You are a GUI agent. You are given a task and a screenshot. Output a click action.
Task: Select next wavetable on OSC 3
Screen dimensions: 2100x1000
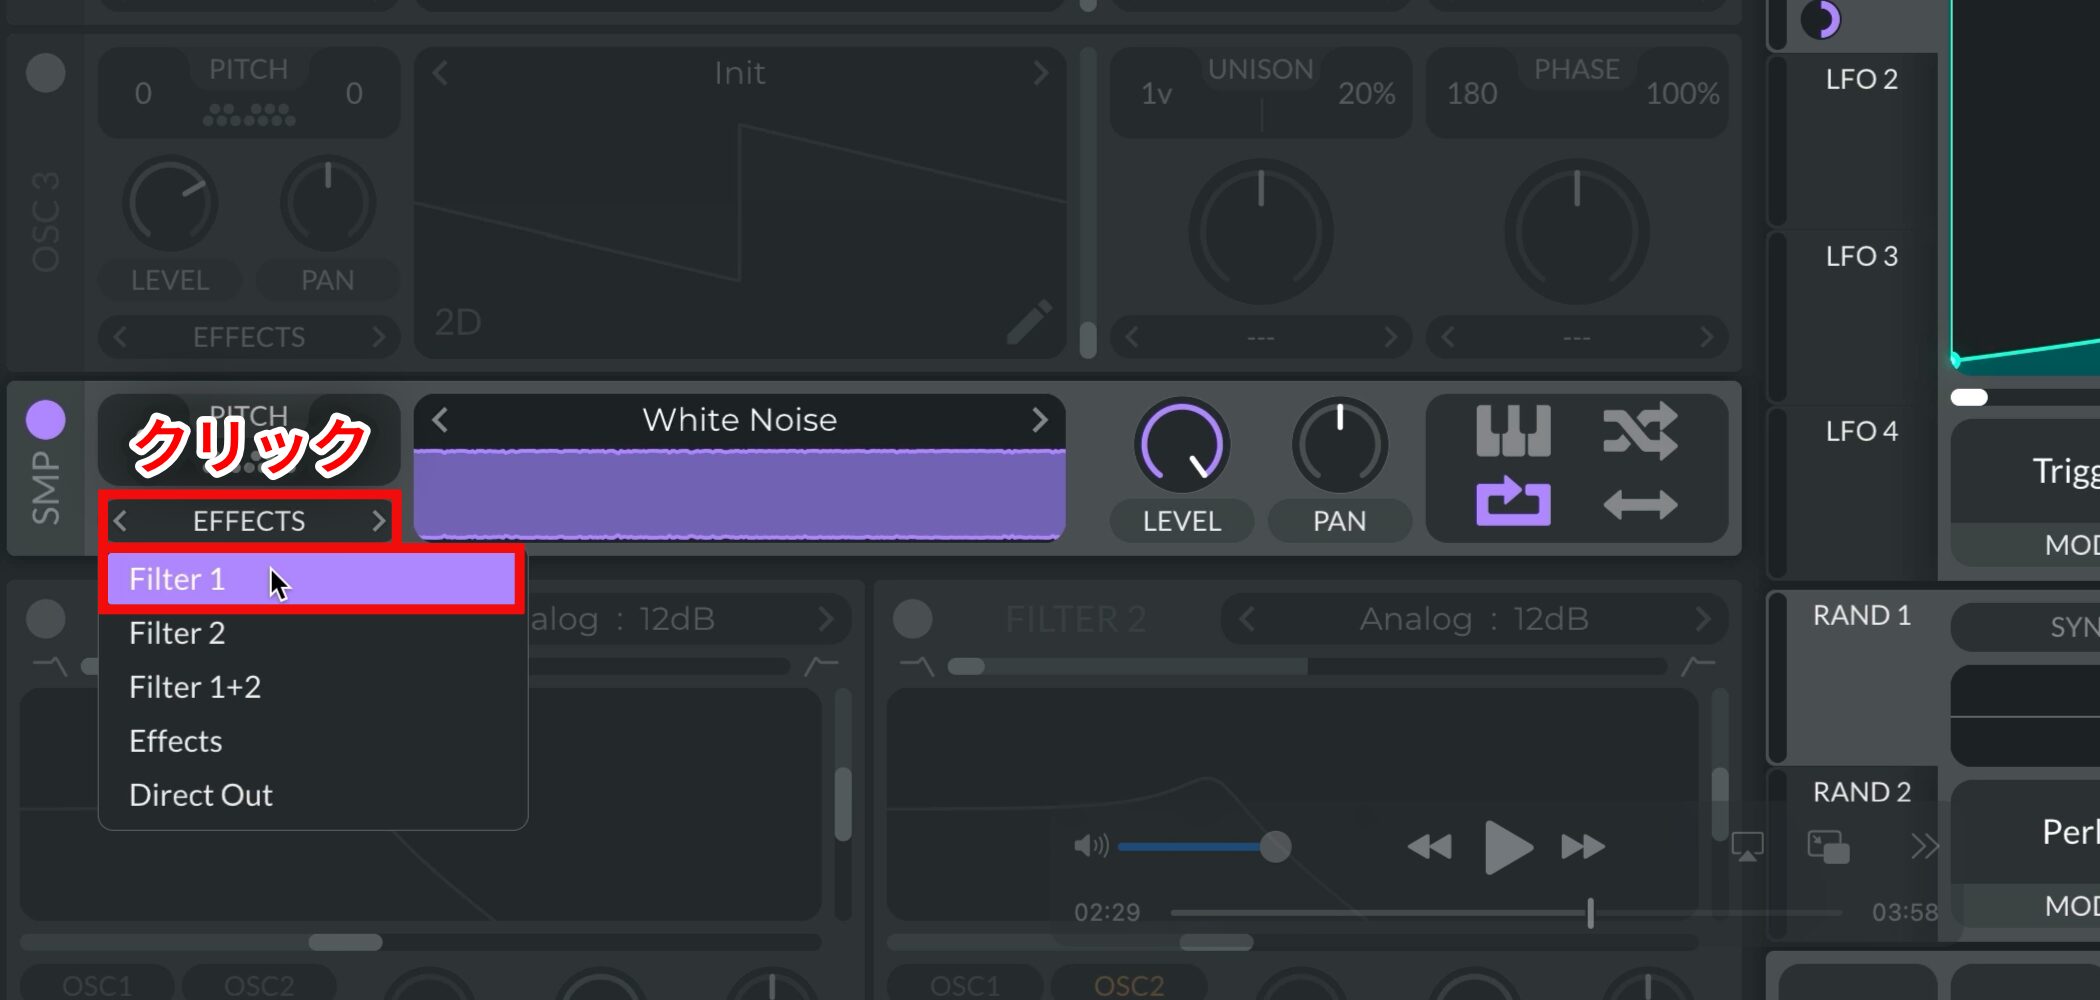(x=1040, y=73)
